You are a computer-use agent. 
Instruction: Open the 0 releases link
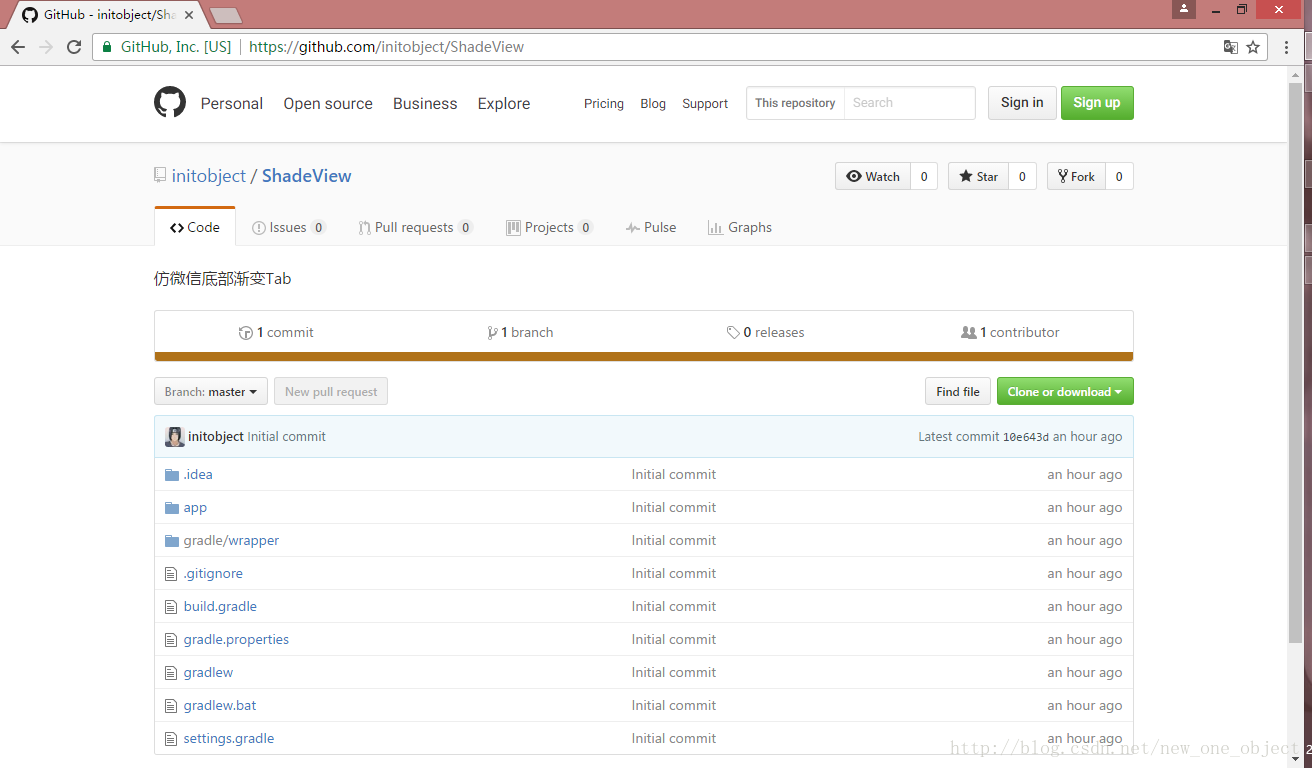(765, 332)
